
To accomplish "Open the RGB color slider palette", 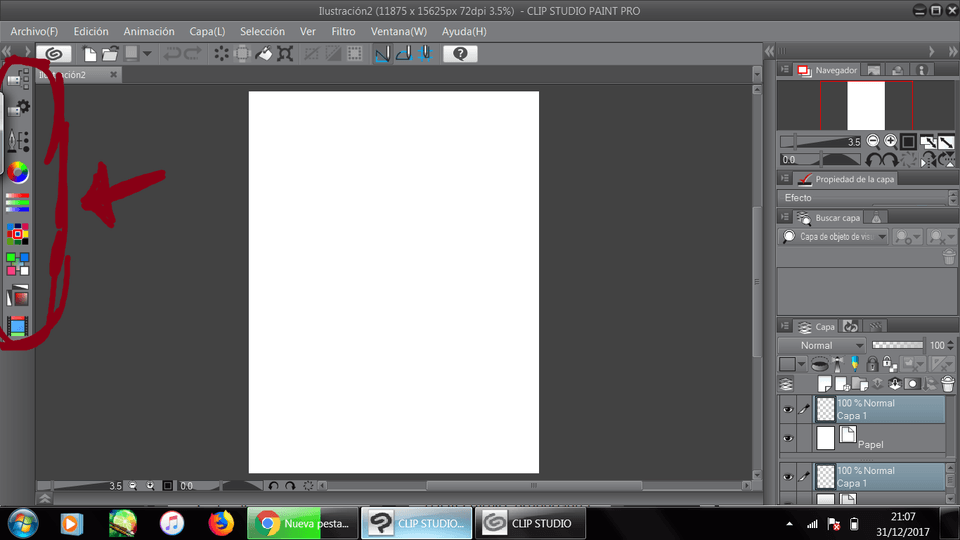I will tap(18, 203).
